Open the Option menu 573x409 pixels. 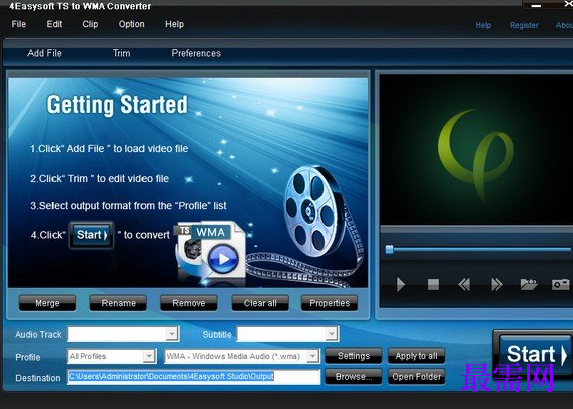132,24
